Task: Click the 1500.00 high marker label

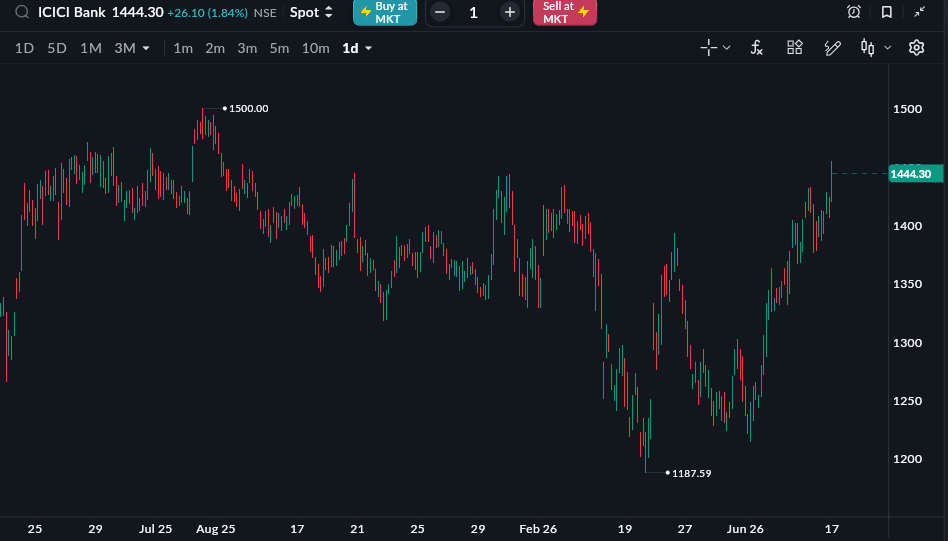Action: pos(248,109)
